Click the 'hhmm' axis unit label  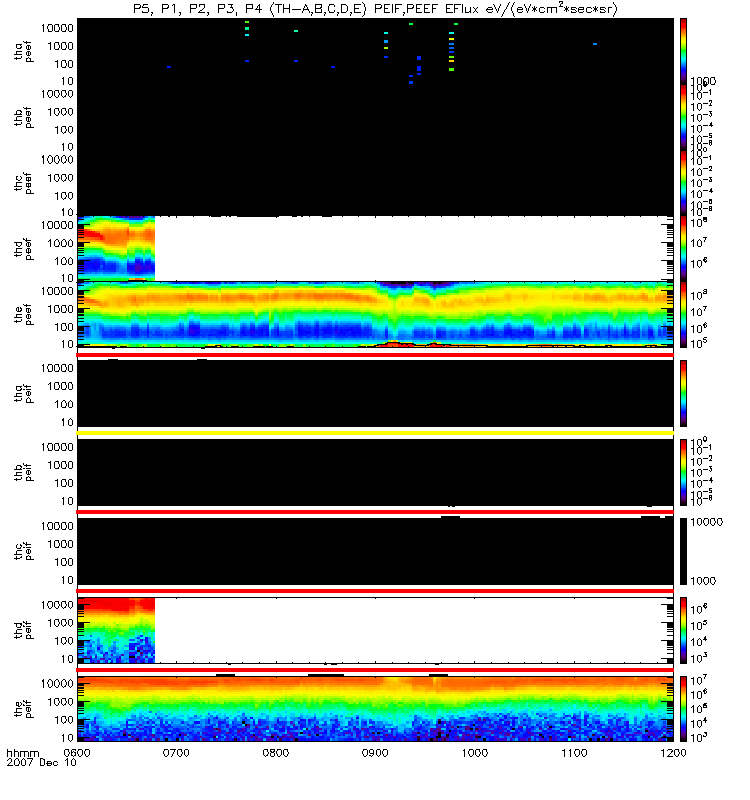point(22,753)
